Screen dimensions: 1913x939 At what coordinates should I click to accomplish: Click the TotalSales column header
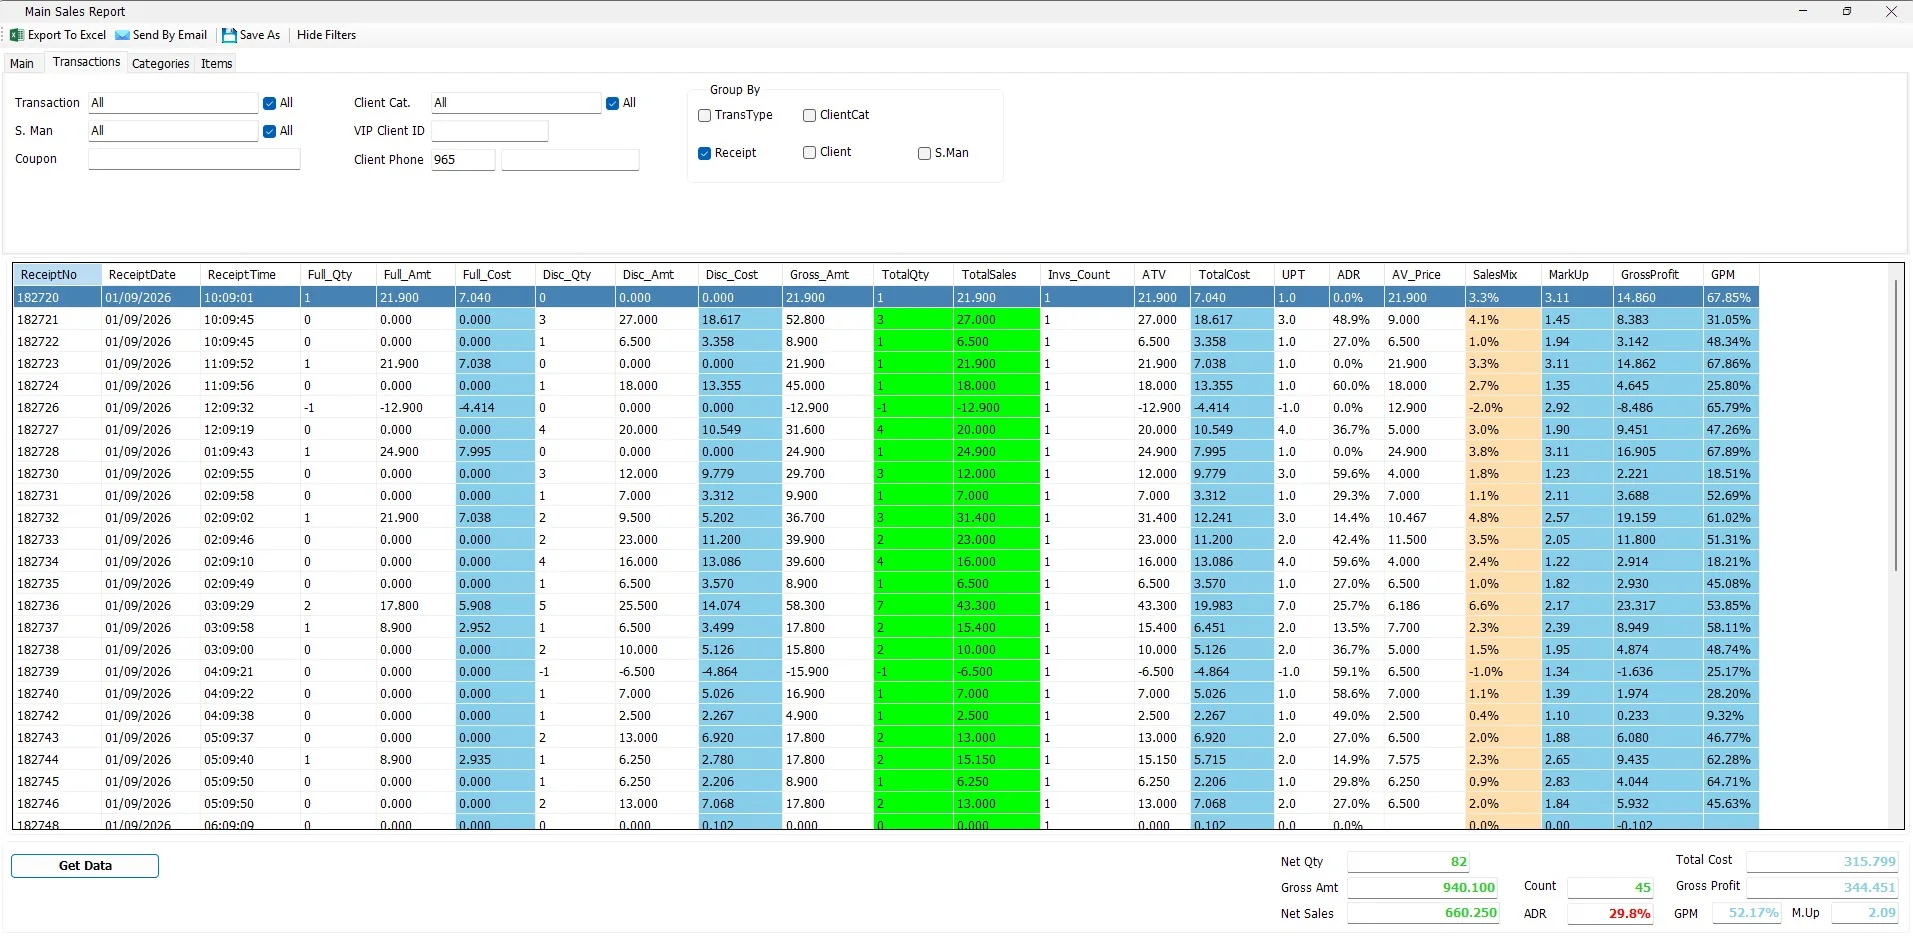997,275
